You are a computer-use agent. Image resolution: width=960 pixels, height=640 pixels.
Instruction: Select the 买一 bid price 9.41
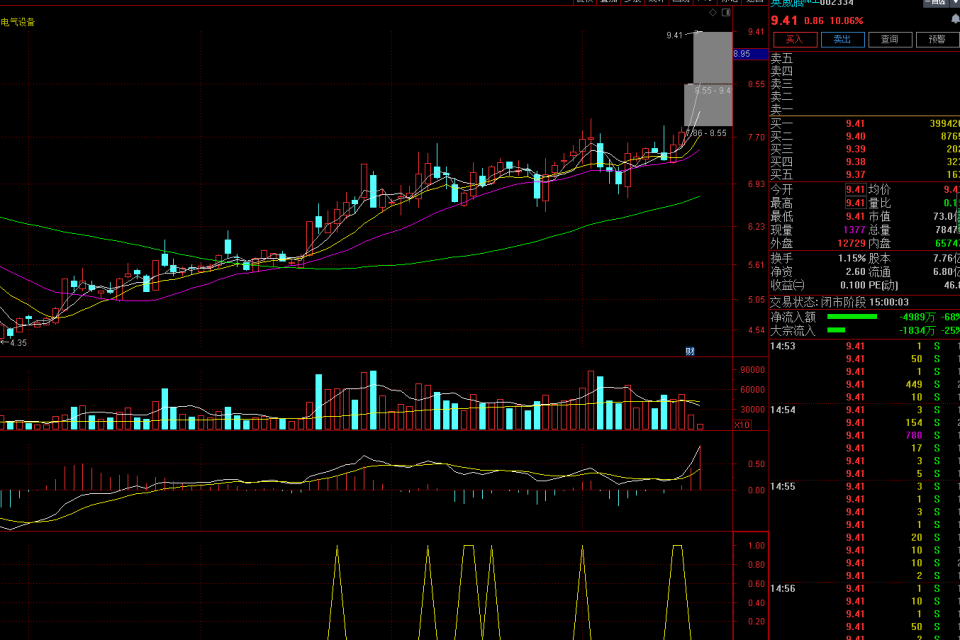pyautogui.click(x=855, y=124)
